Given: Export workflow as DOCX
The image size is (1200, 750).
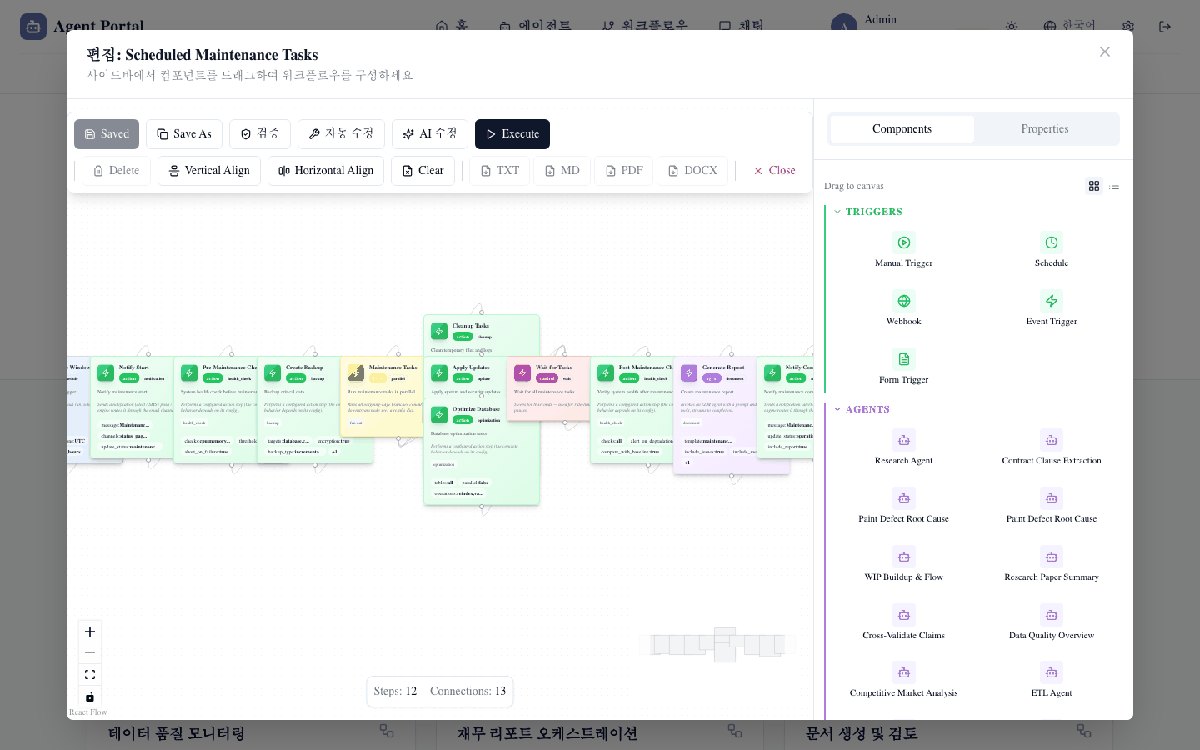Looking at the screenshot, I should pyautogui.click(x=693, y=171).
